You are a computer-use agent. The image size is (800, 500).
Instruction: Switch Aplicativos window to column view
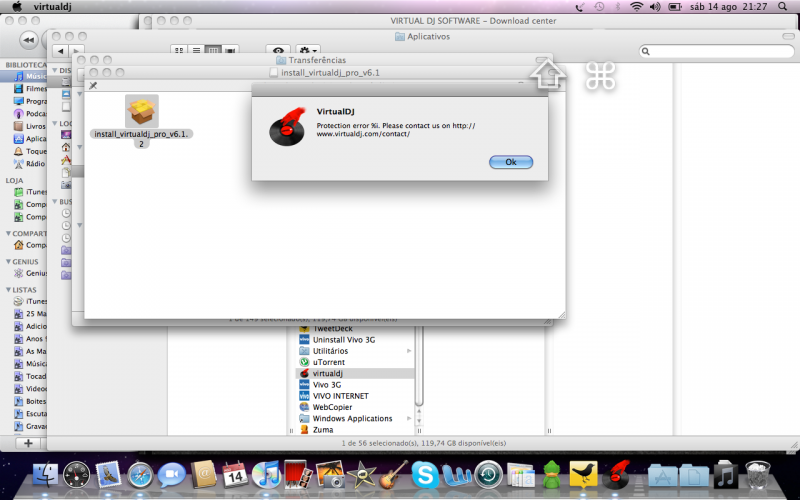tap(213, 51)
